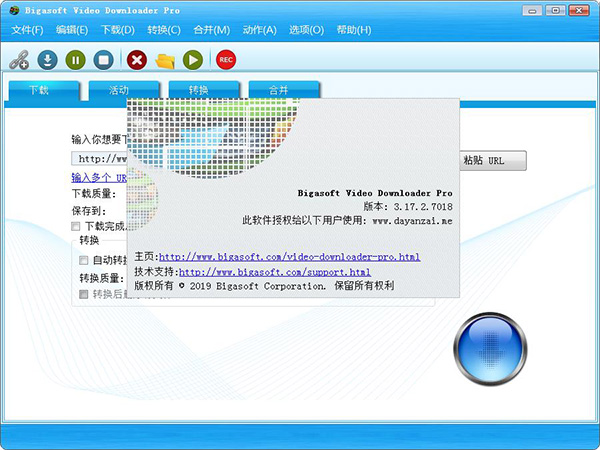This screenshot has height=450, width=600.
Task: Click the 转换质量 label
Action: 101,278
